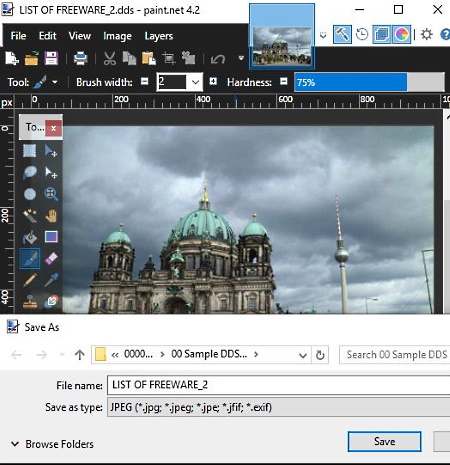450x465 pixels.
Task: Toggle the Tools window hammer icon
Action: pyautogui.click(x=342, y=34)
